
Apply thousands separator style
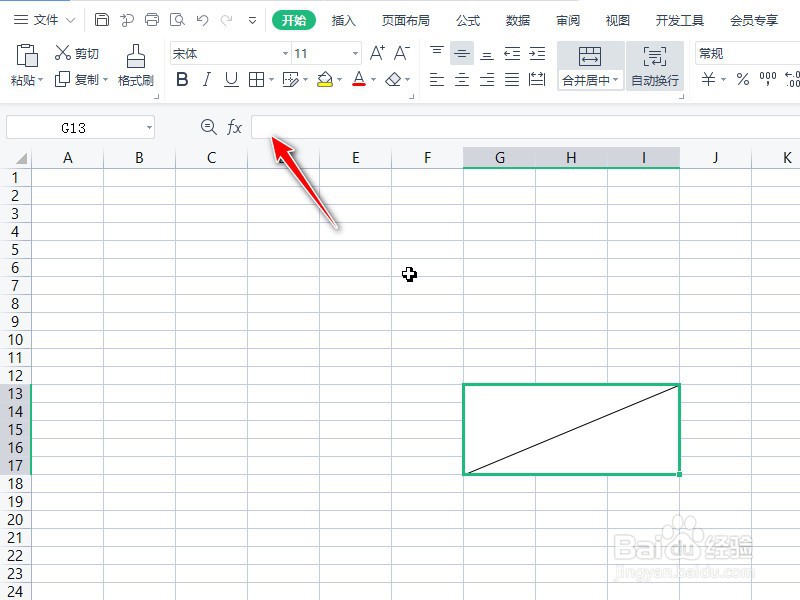click(x=768, y=78)
